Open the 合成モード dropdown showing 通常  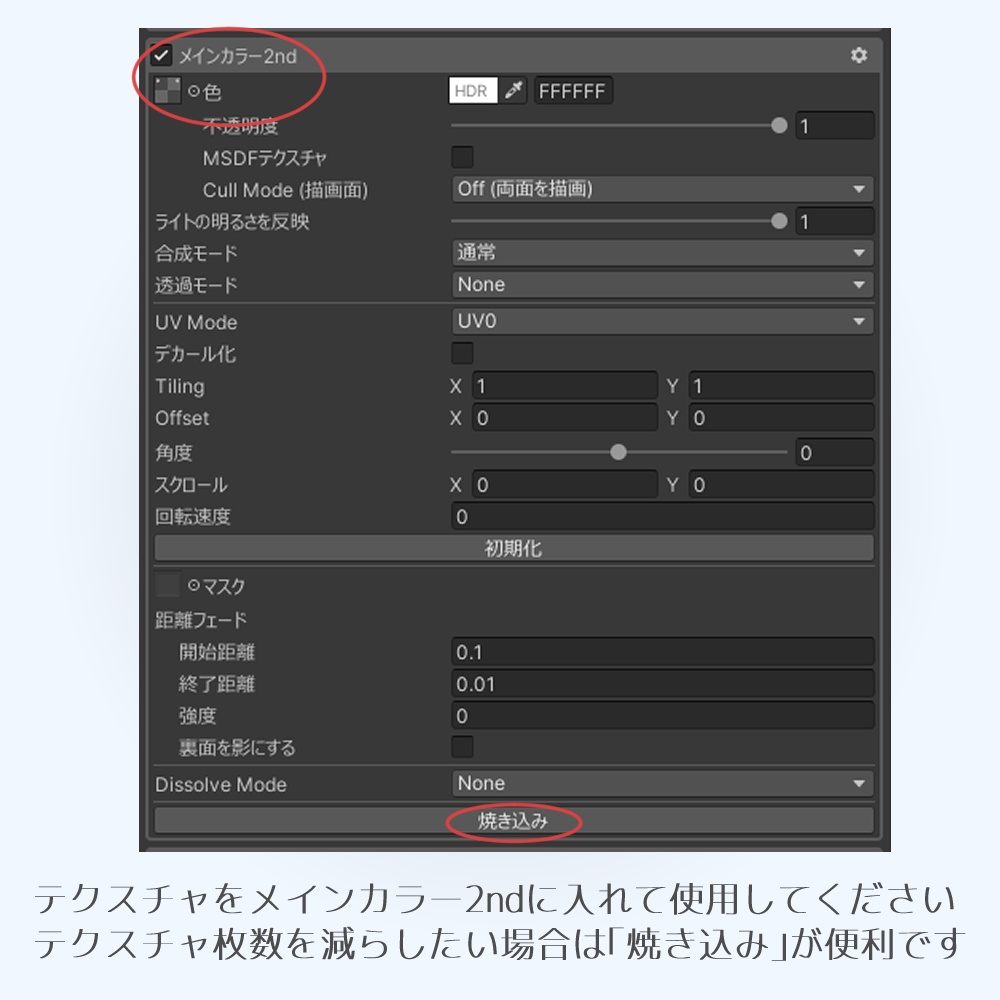click(662, 252)
